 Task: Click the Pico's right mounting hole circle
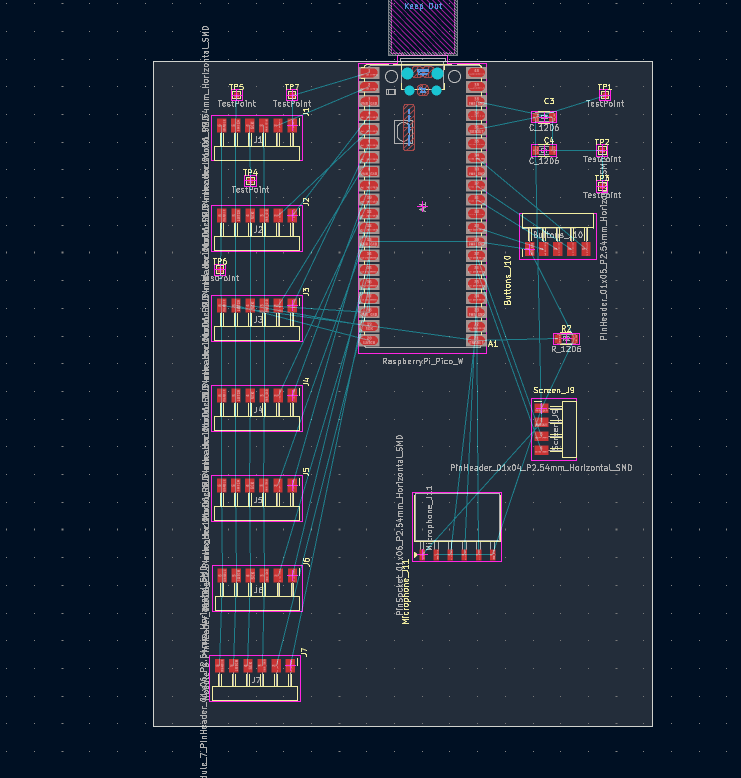pos(454,76)
